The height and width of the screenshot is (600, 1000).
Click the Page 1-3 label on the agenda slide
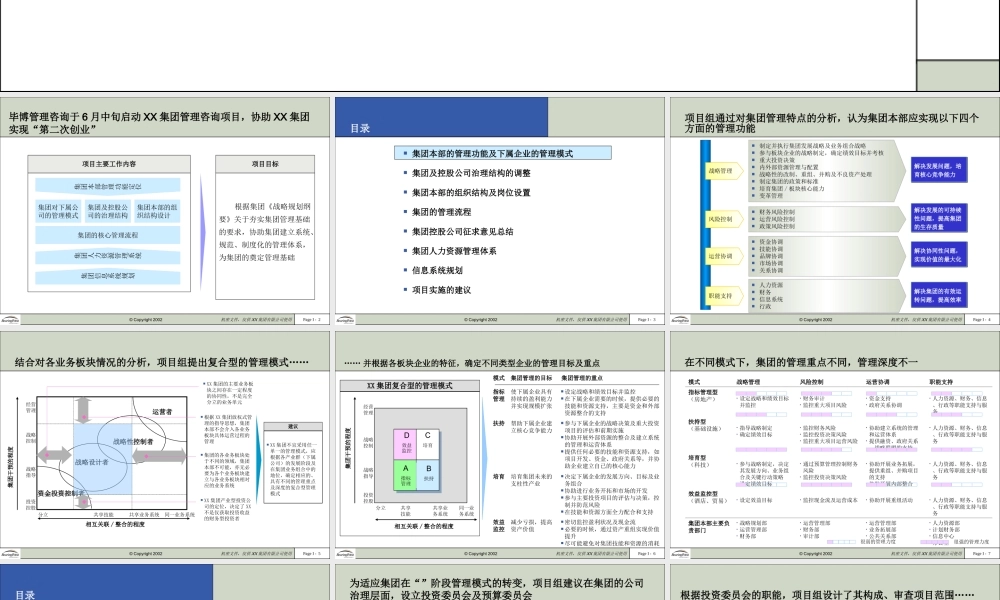pos(646,318)
